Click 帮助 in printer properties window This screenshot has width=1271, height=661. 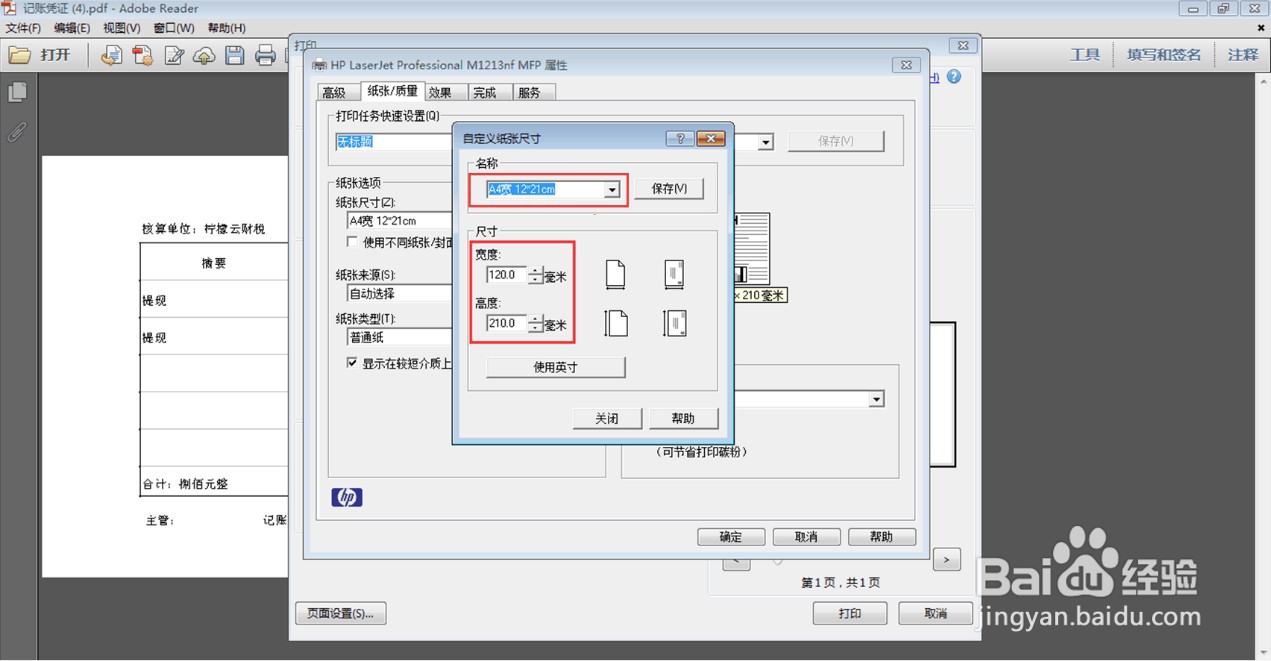tap(882, 537)
